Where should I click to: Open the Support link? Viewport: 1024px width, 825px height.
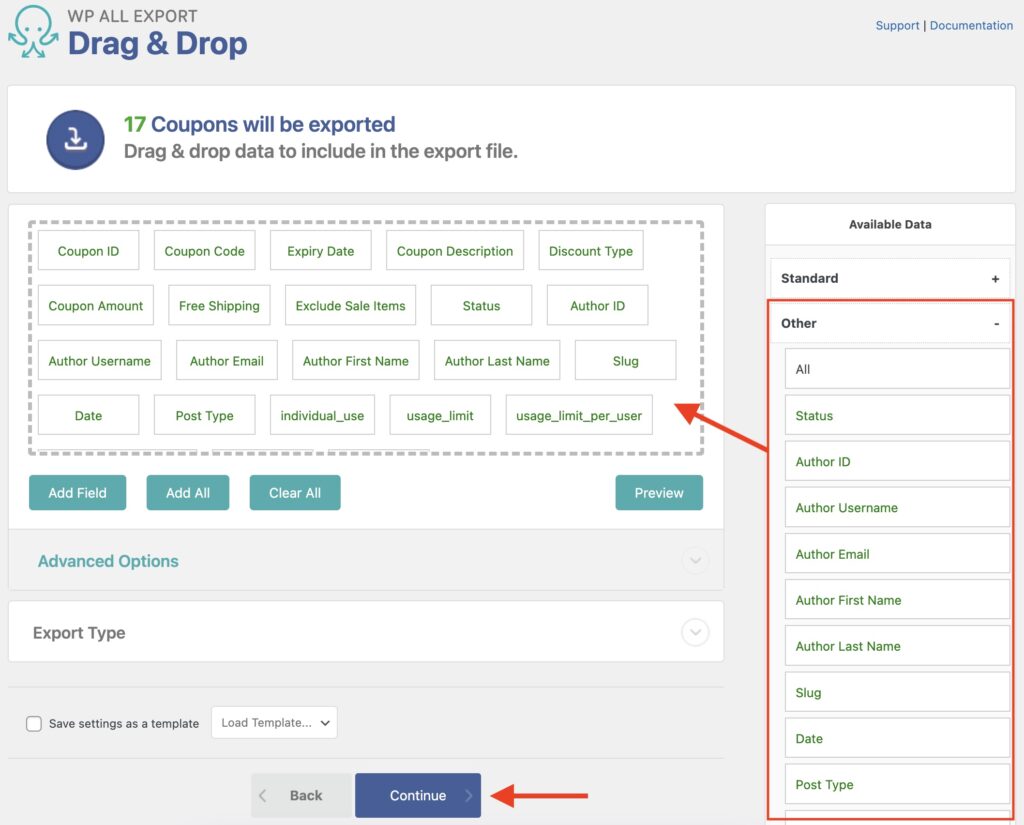(897, 25)
